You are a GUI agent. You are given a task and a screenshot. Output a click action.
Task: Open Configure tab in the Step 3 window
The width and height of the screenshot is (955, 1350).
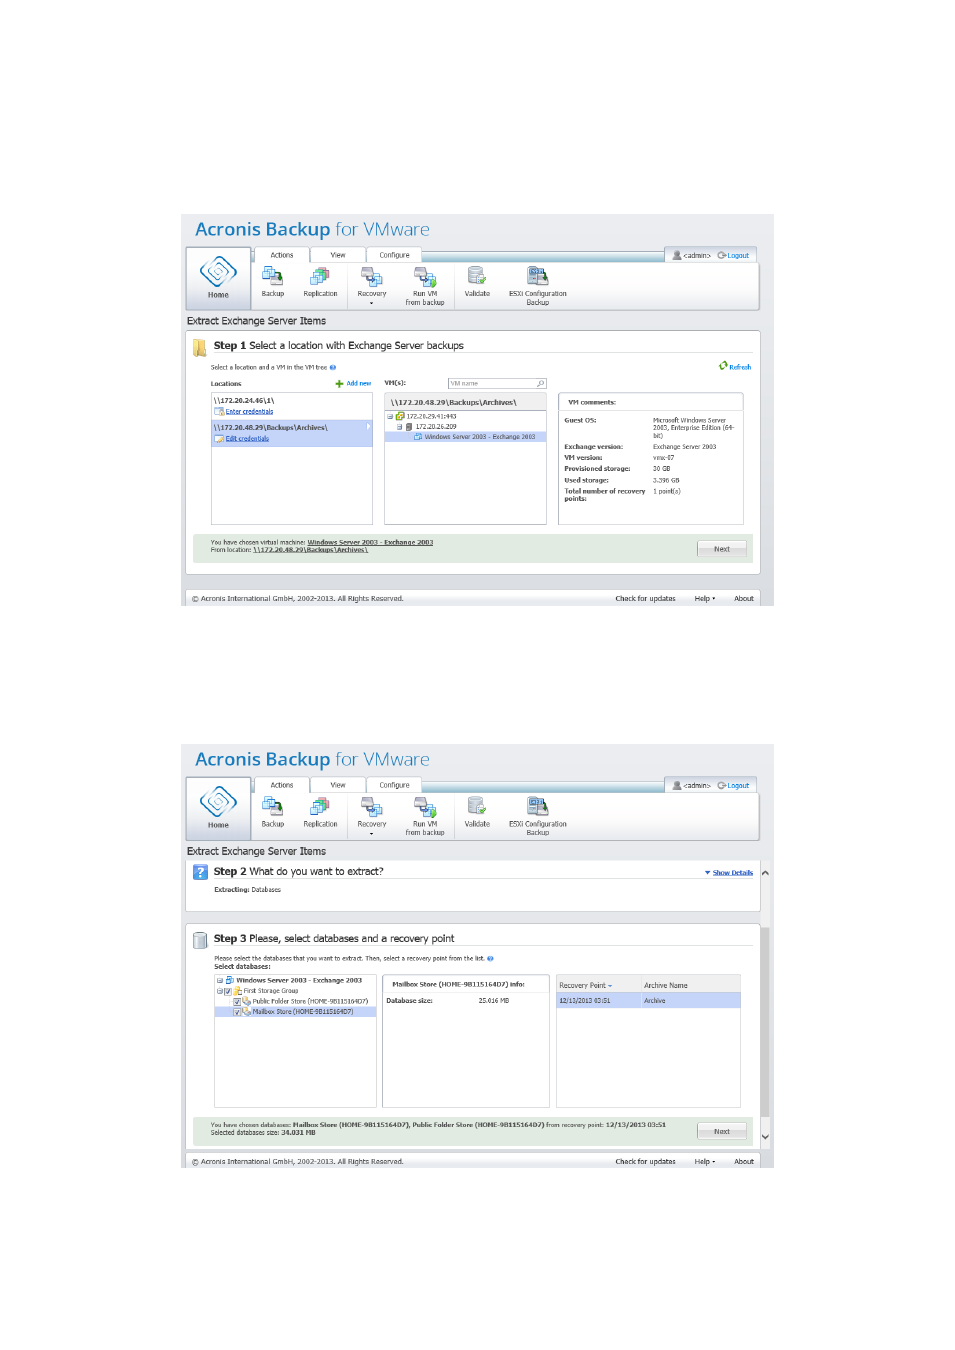tap(394, 785)
